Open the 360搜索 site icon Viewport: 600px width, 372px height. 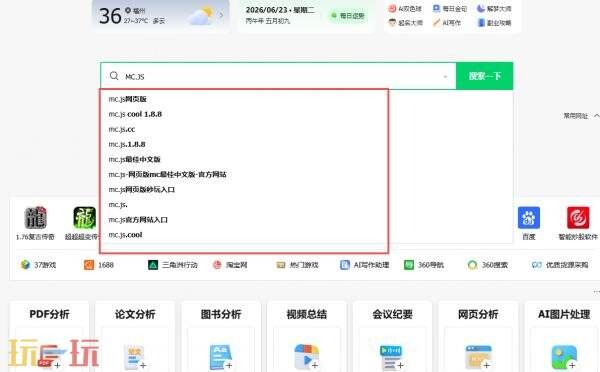pyautogui.click(x=473, y=264)
